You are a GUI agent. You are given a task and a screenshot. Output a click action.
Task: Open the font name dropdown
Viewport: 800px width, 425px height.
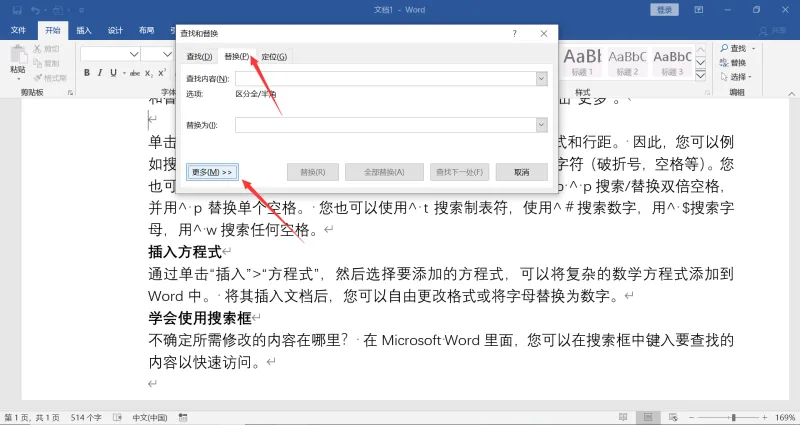coord(134,54)
